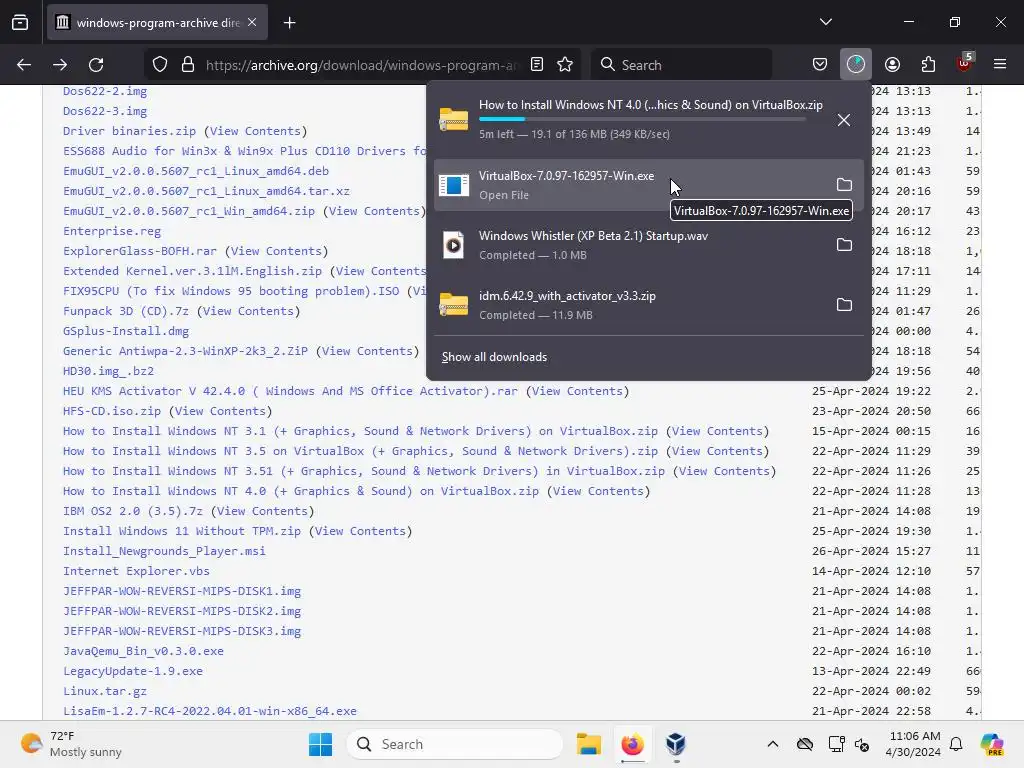Reload the current page
This screenshot has height=768, width=1024.
[96, 65]
